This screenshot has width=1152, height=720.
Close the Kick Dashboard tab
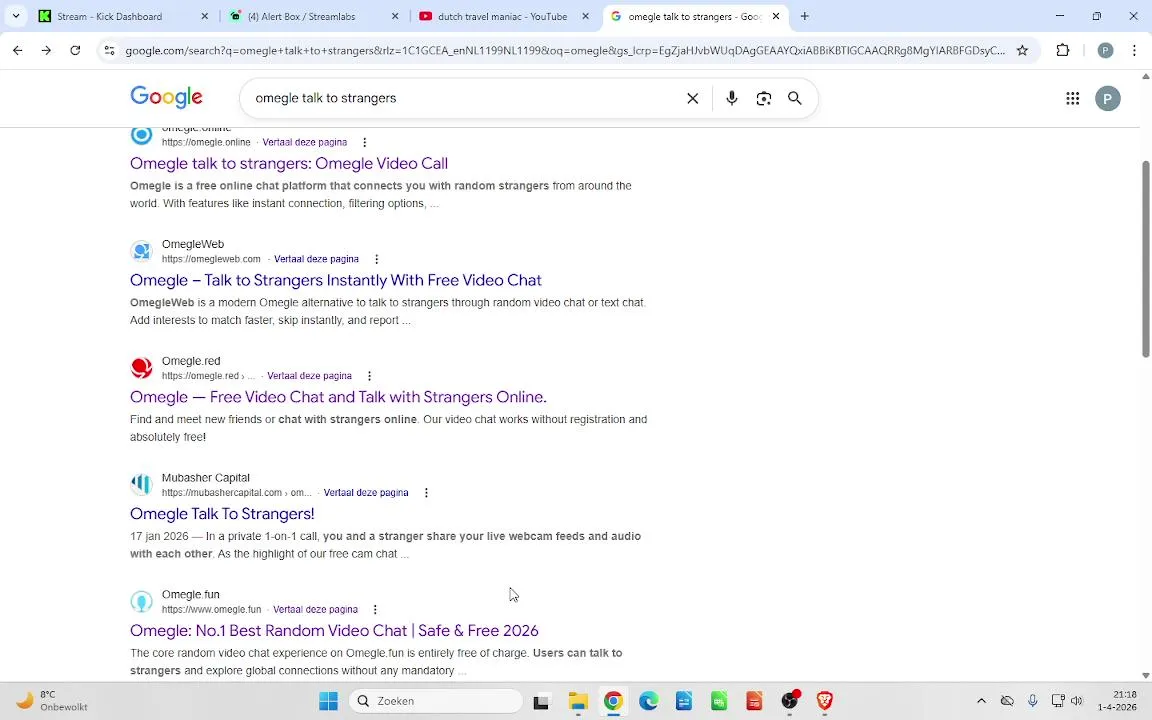tap(205, 16)
